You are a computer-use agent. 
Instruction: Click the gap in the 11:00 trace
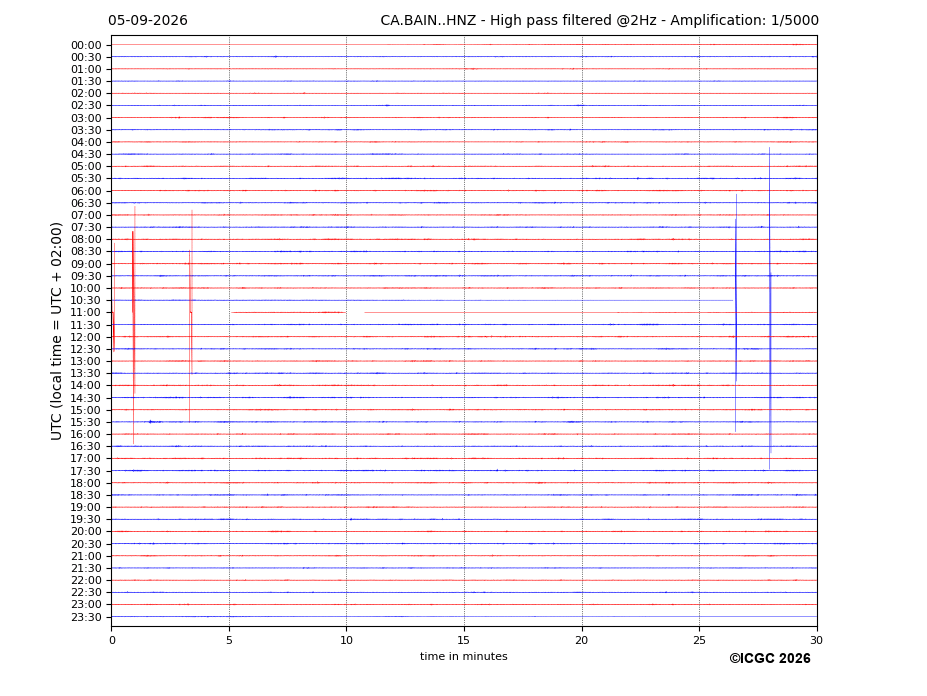355,312
